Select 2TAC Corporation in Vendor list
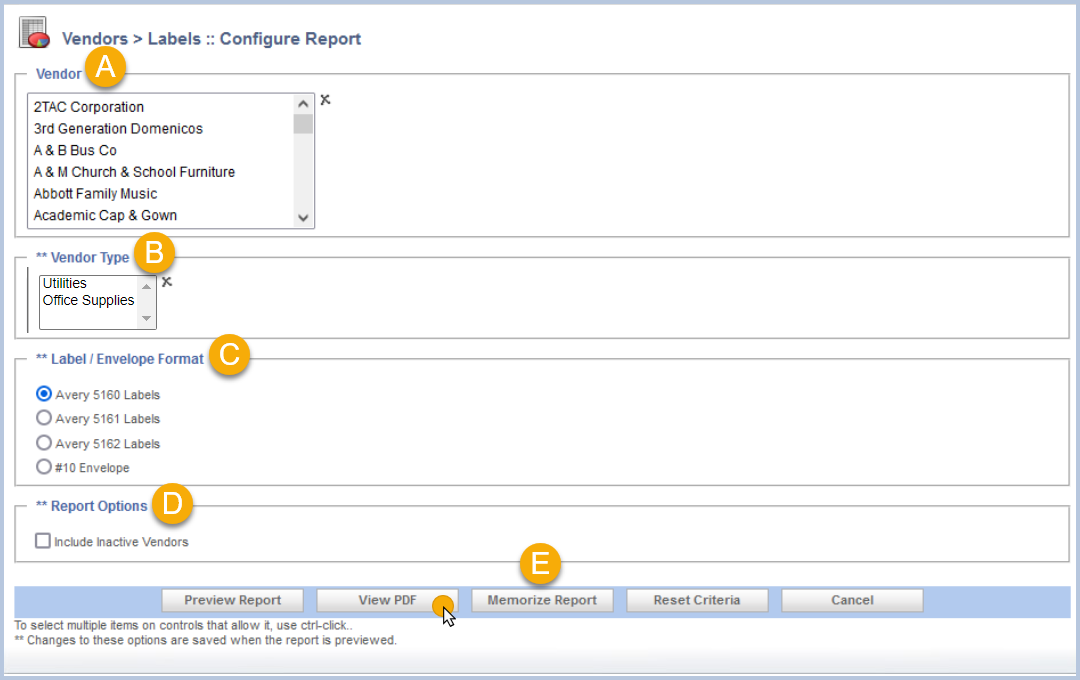 click(x=89, y=107)
